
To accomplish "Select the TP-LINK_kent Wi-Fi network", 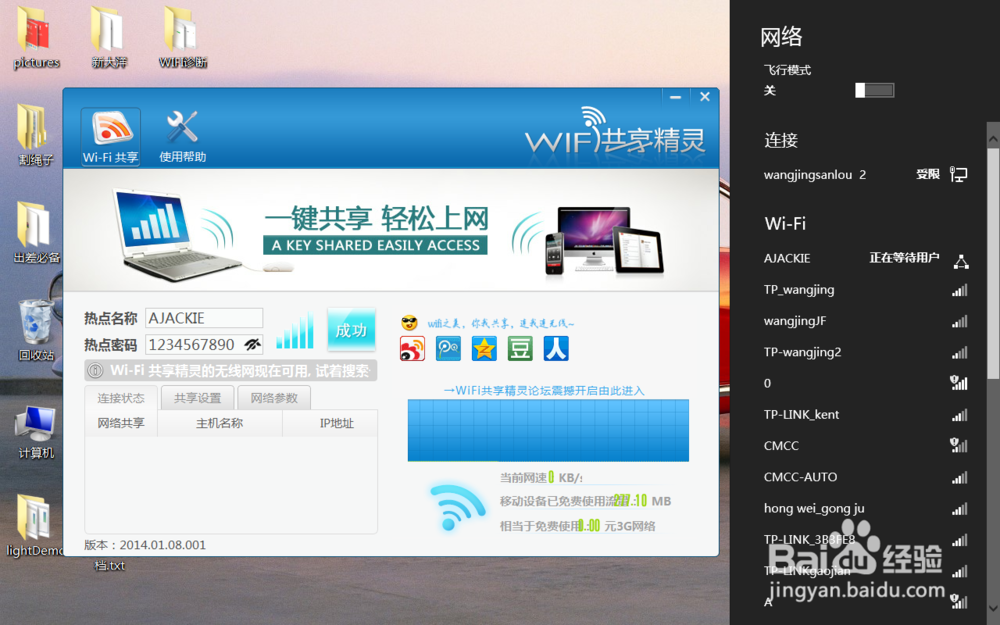I will 865,415.
